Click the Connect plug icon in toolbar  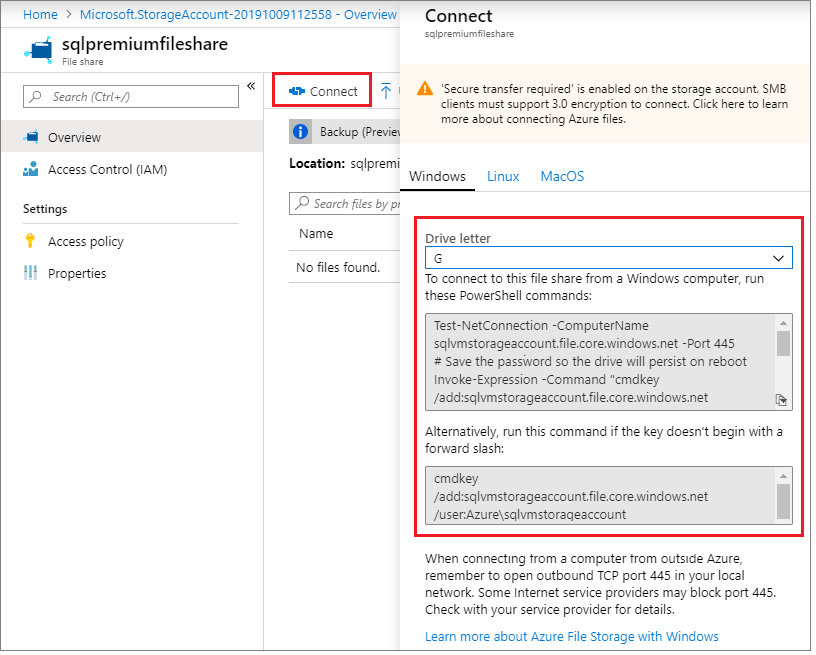pyautogui.click(x=296, y=91)
